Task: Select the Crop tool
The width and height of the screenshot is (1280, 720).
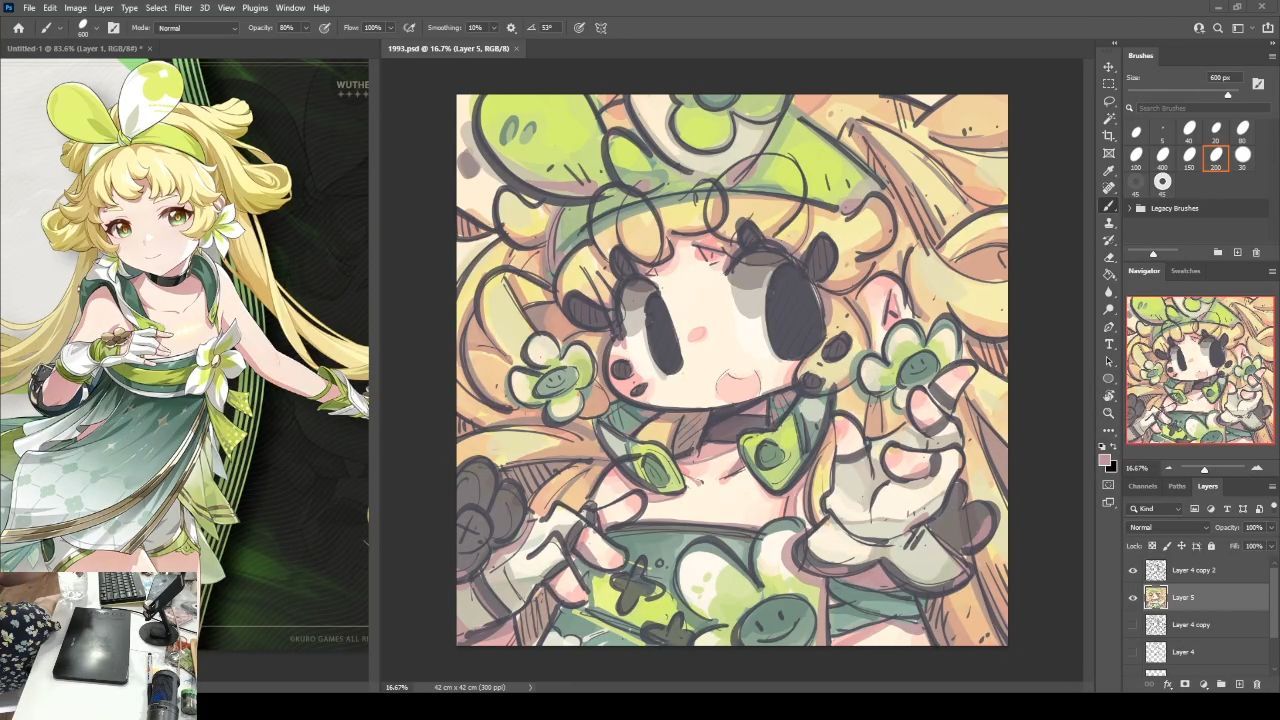Action: coord(1108,136)
